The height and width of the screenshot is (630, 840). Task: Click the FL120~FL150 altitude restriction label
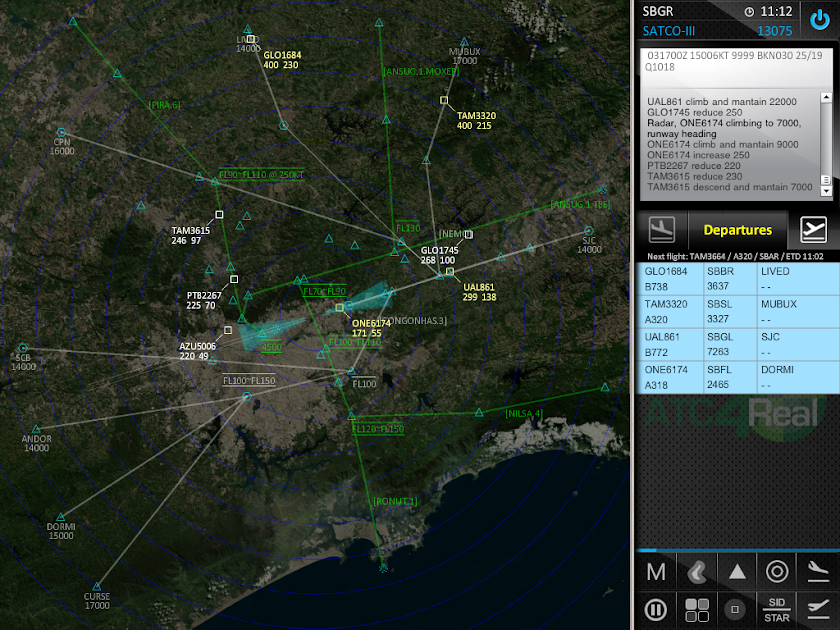coord(378,429)
